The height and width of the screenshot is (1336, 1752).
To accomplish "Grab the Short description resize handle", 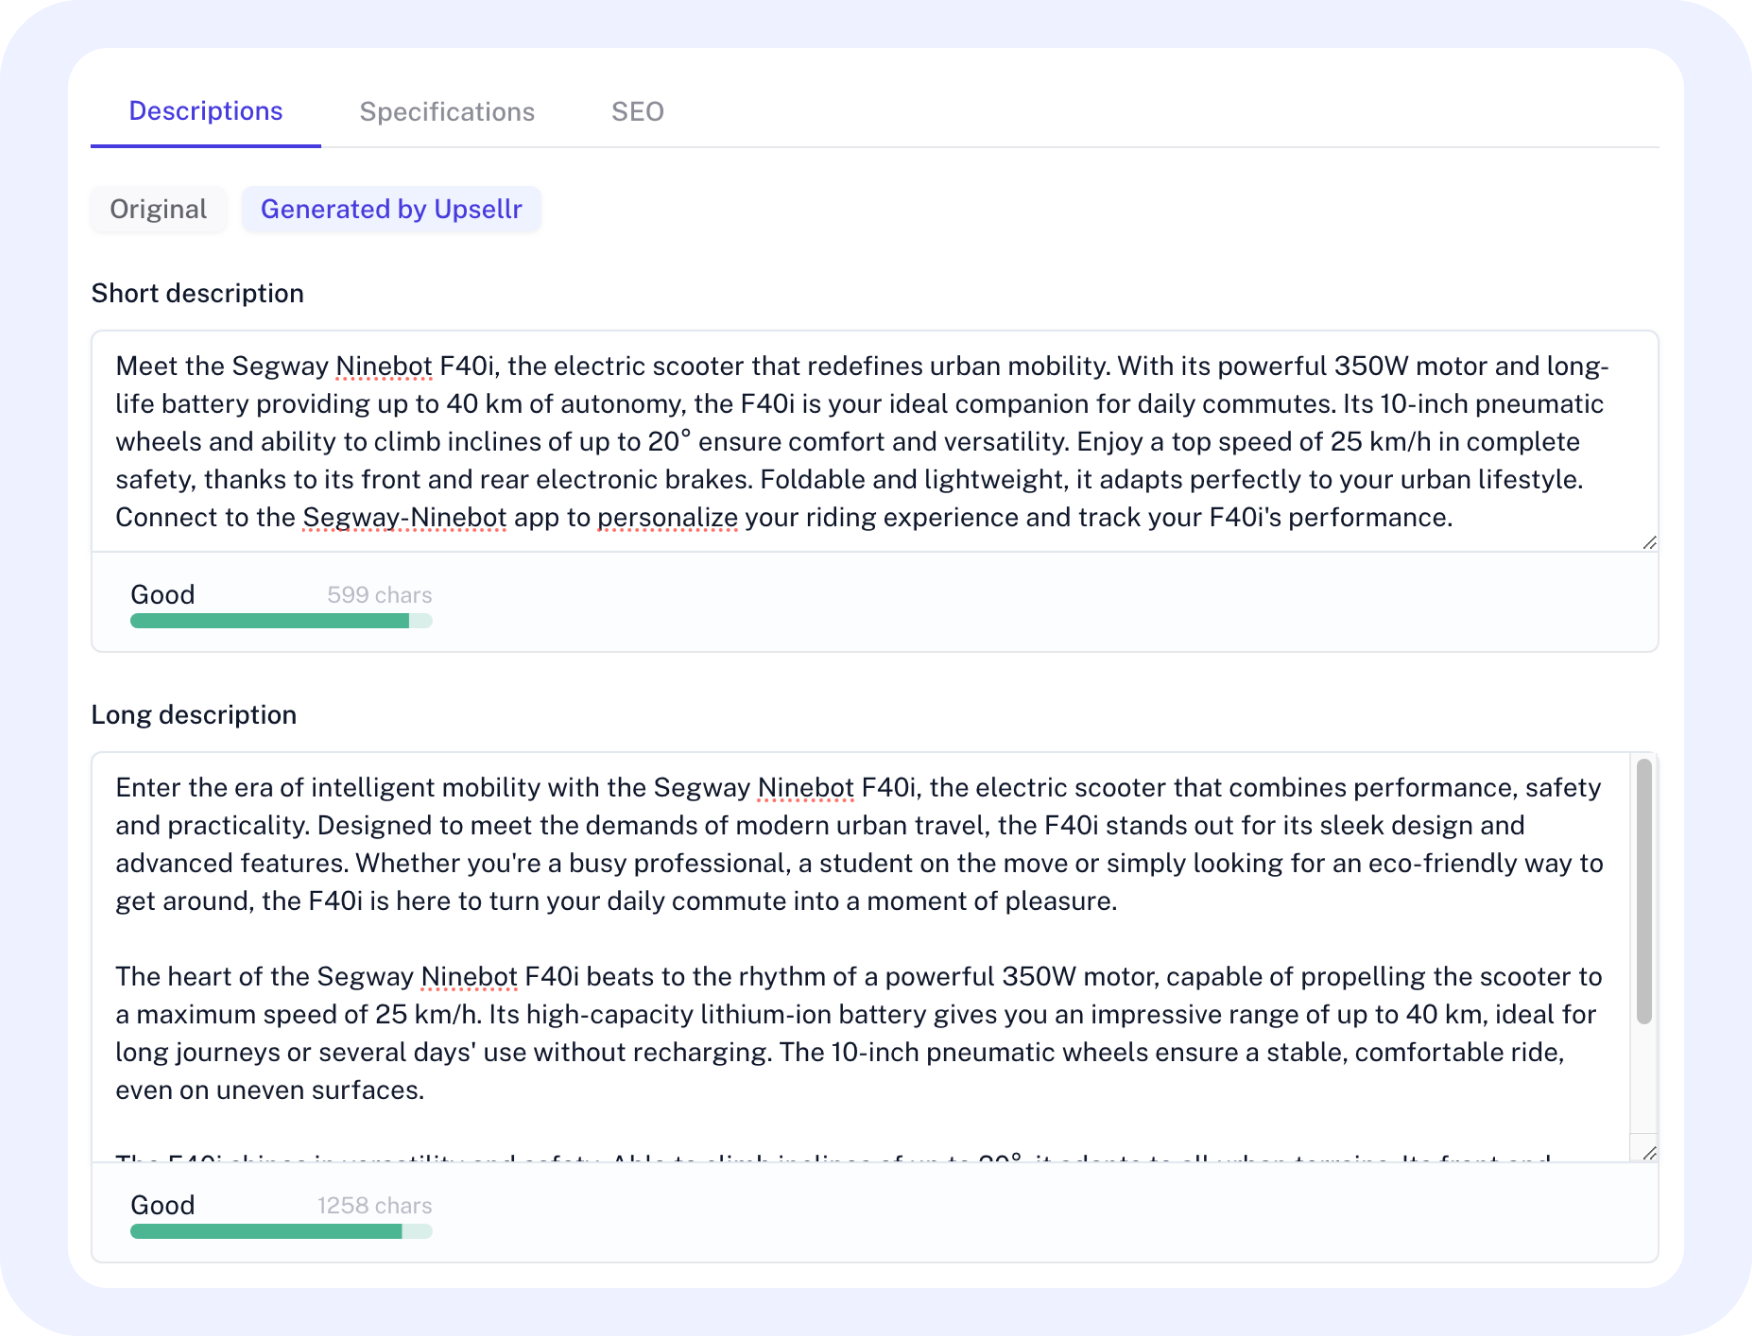I will coord(1649,542).
